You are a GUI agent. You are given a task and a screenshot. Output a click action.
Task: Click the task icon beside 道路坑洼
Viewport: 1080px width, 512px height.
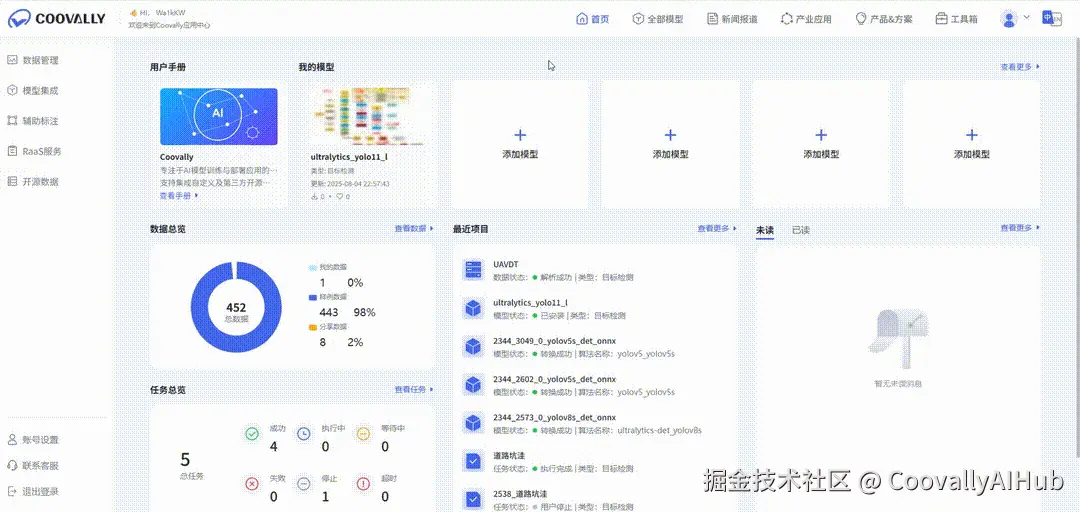click(x=472, y=462)
